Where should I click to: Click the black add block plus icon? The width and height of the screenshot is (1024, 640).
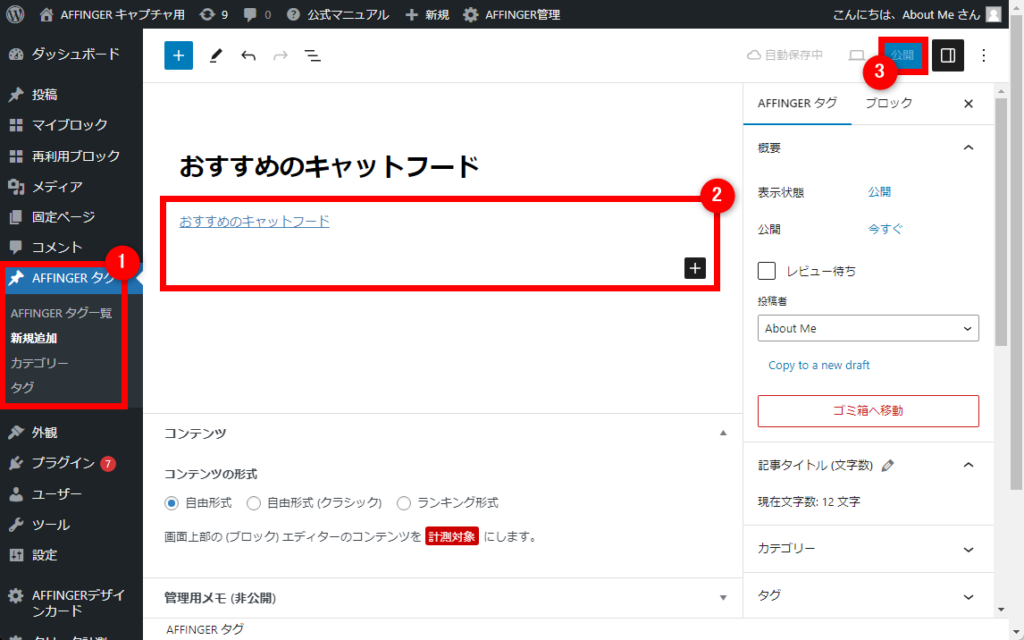tap(695, 268)
